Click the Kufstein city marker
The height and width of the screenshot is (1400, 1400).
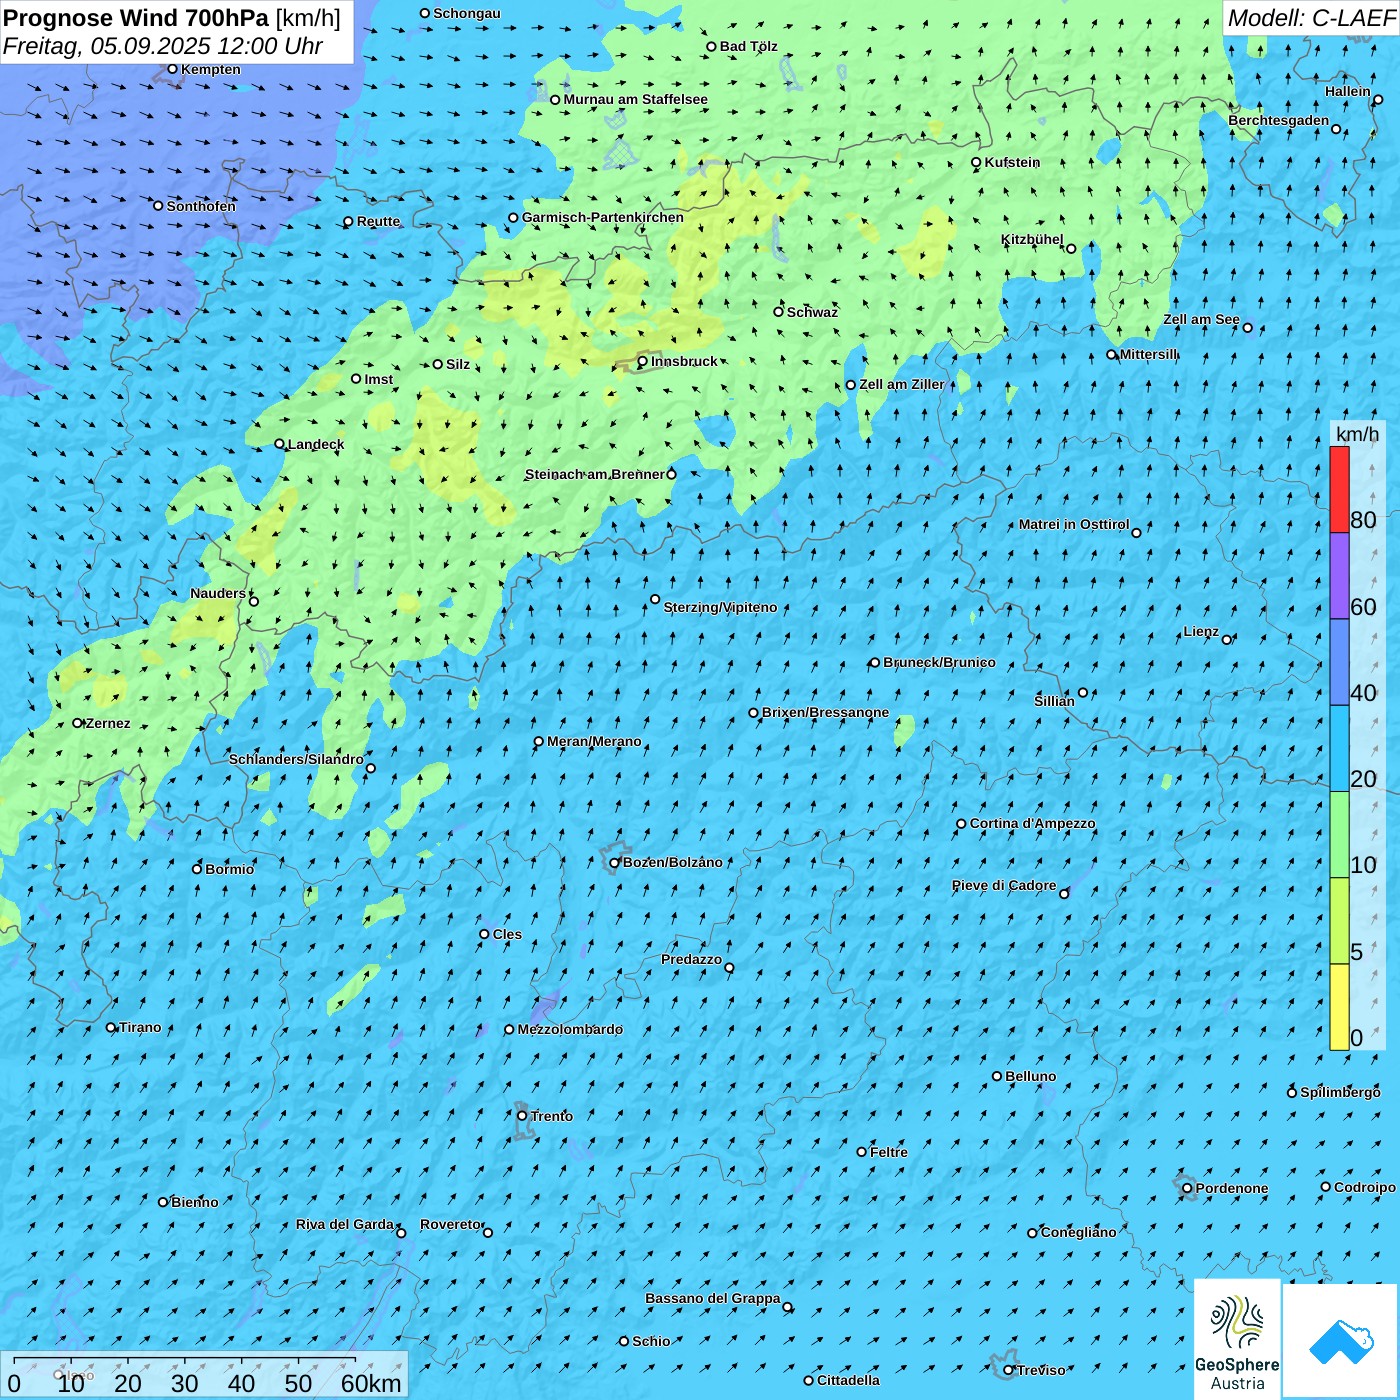coord(976,162)
